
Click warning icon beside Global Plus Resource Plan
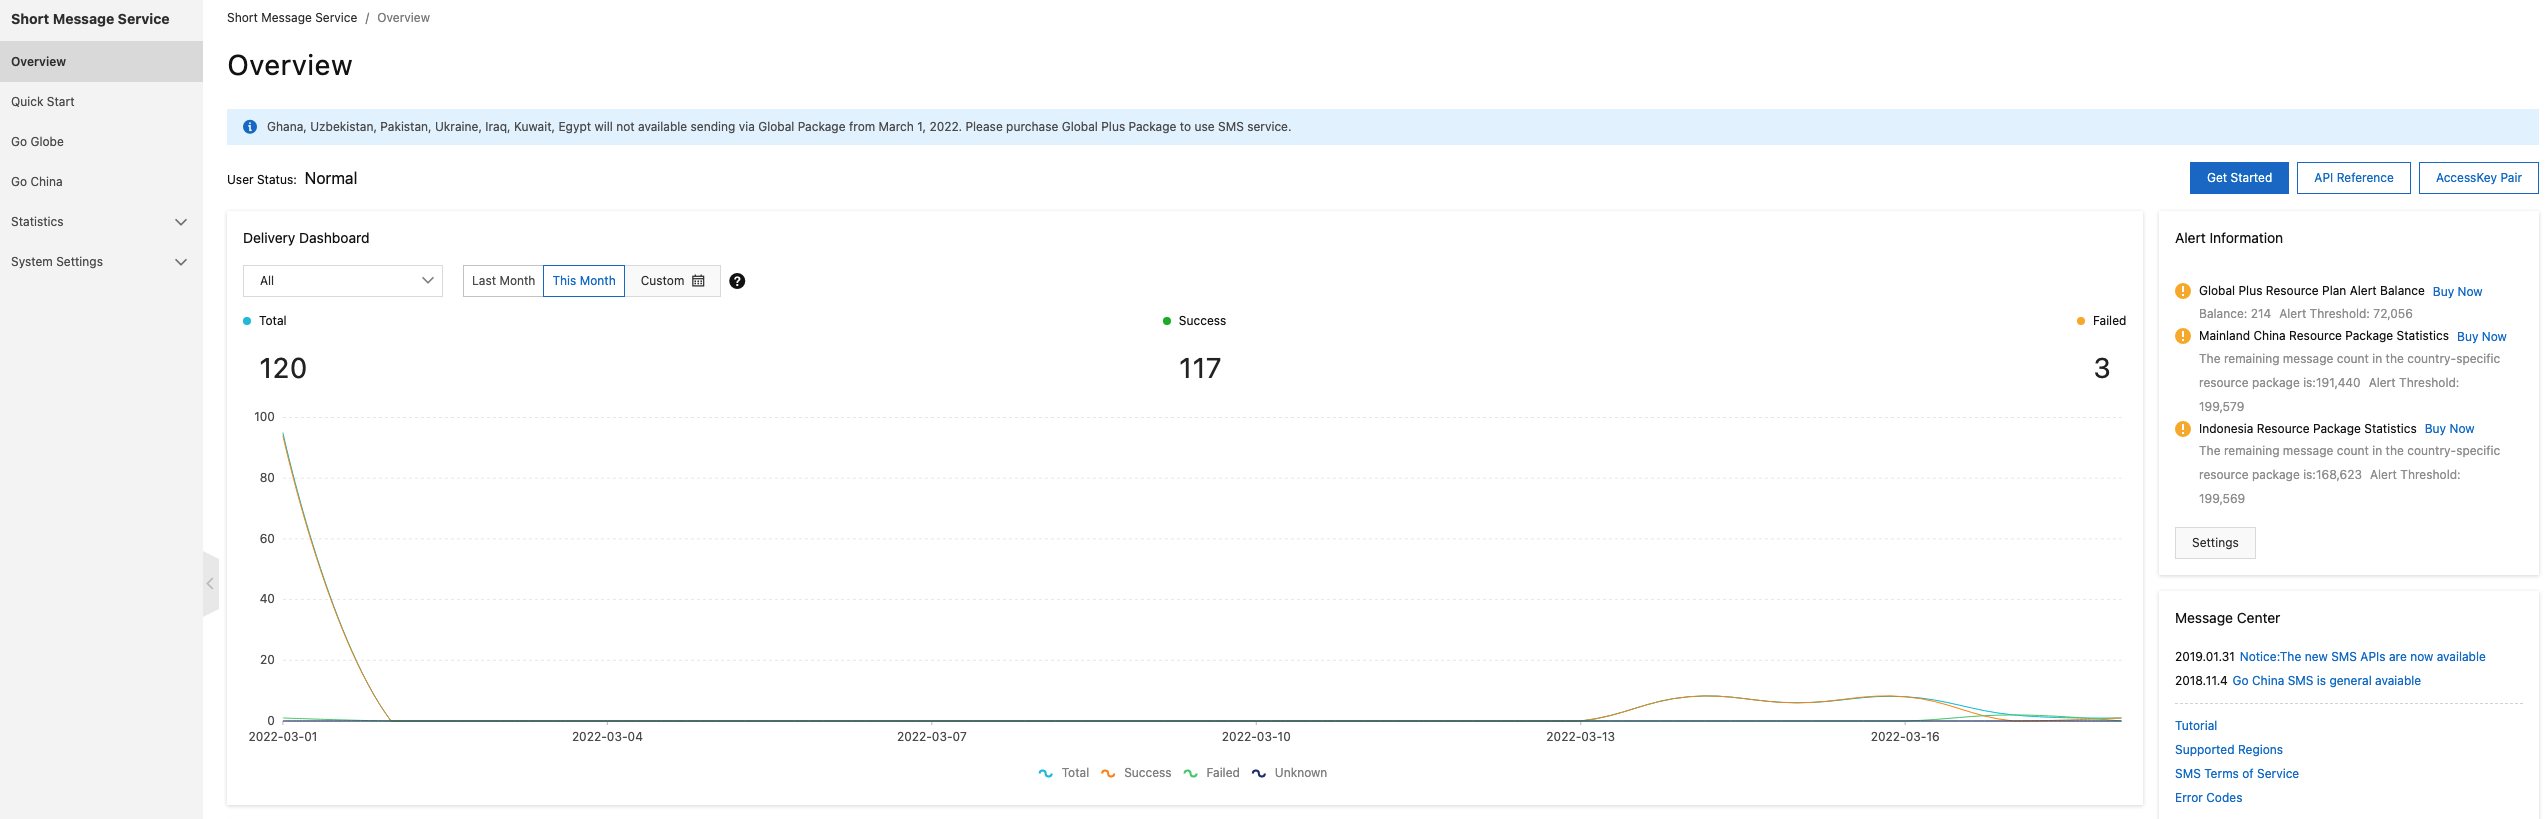[2183, 291]
